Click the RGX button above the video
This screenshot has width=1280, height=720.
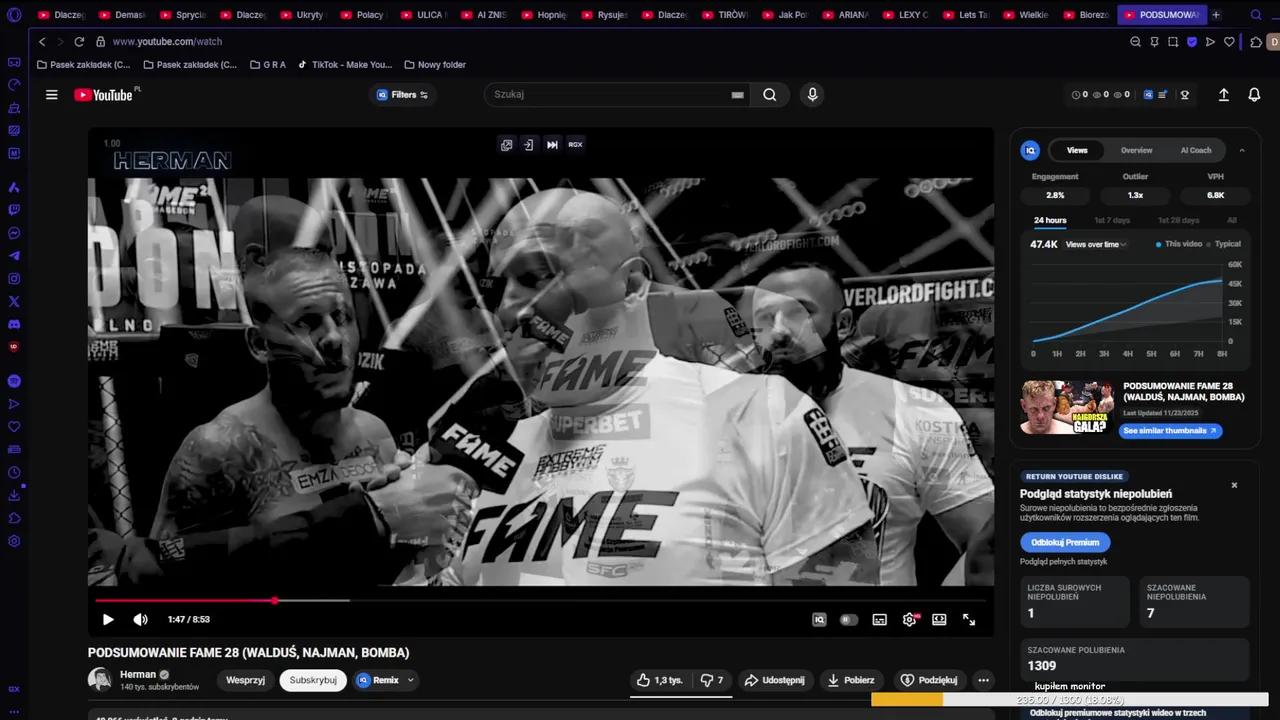[x=575, y=145]
